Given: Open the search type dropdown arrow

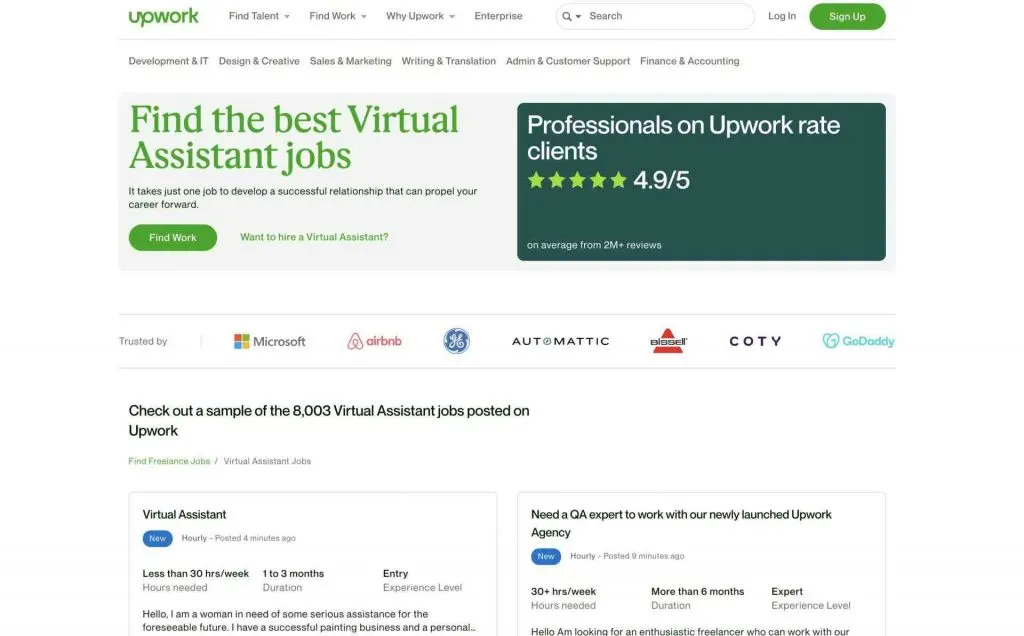Looking at the screenshot, I should pyautogui.click(x=579, y=16).
